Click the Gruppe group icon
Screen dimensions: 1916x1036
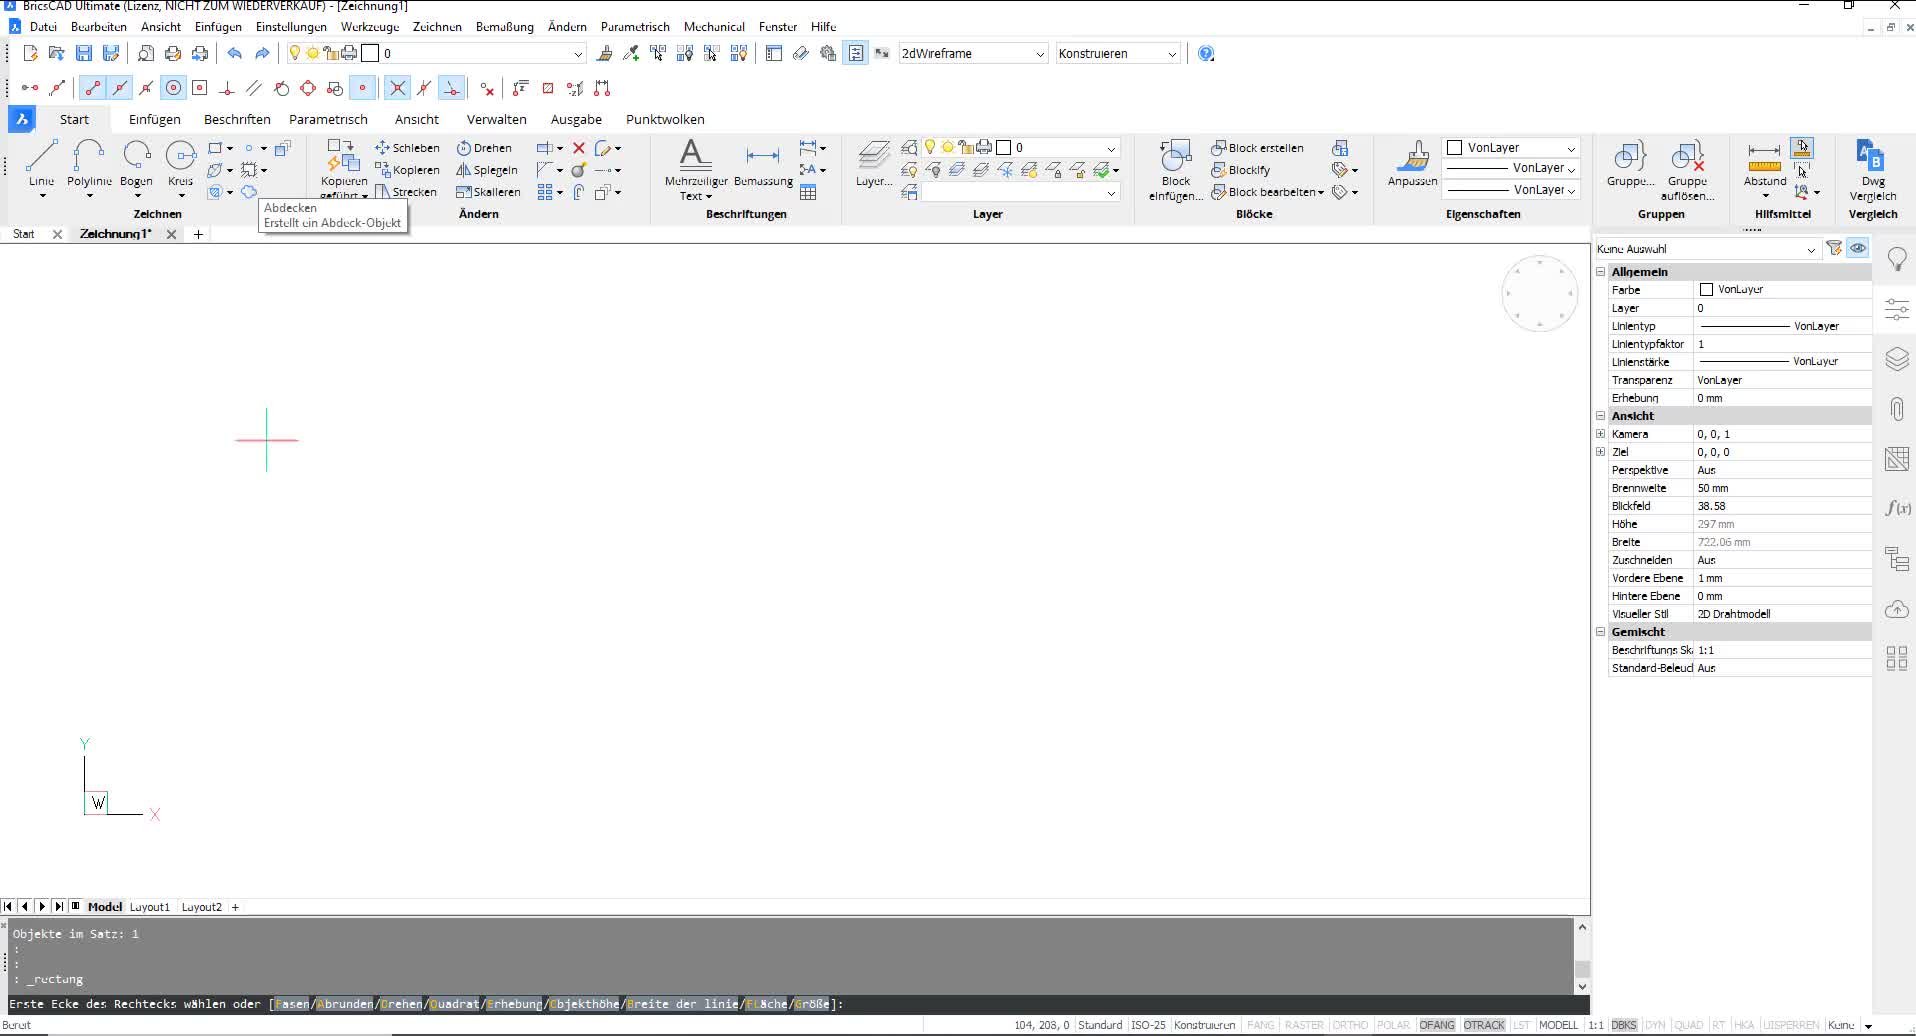[1630, 163]
